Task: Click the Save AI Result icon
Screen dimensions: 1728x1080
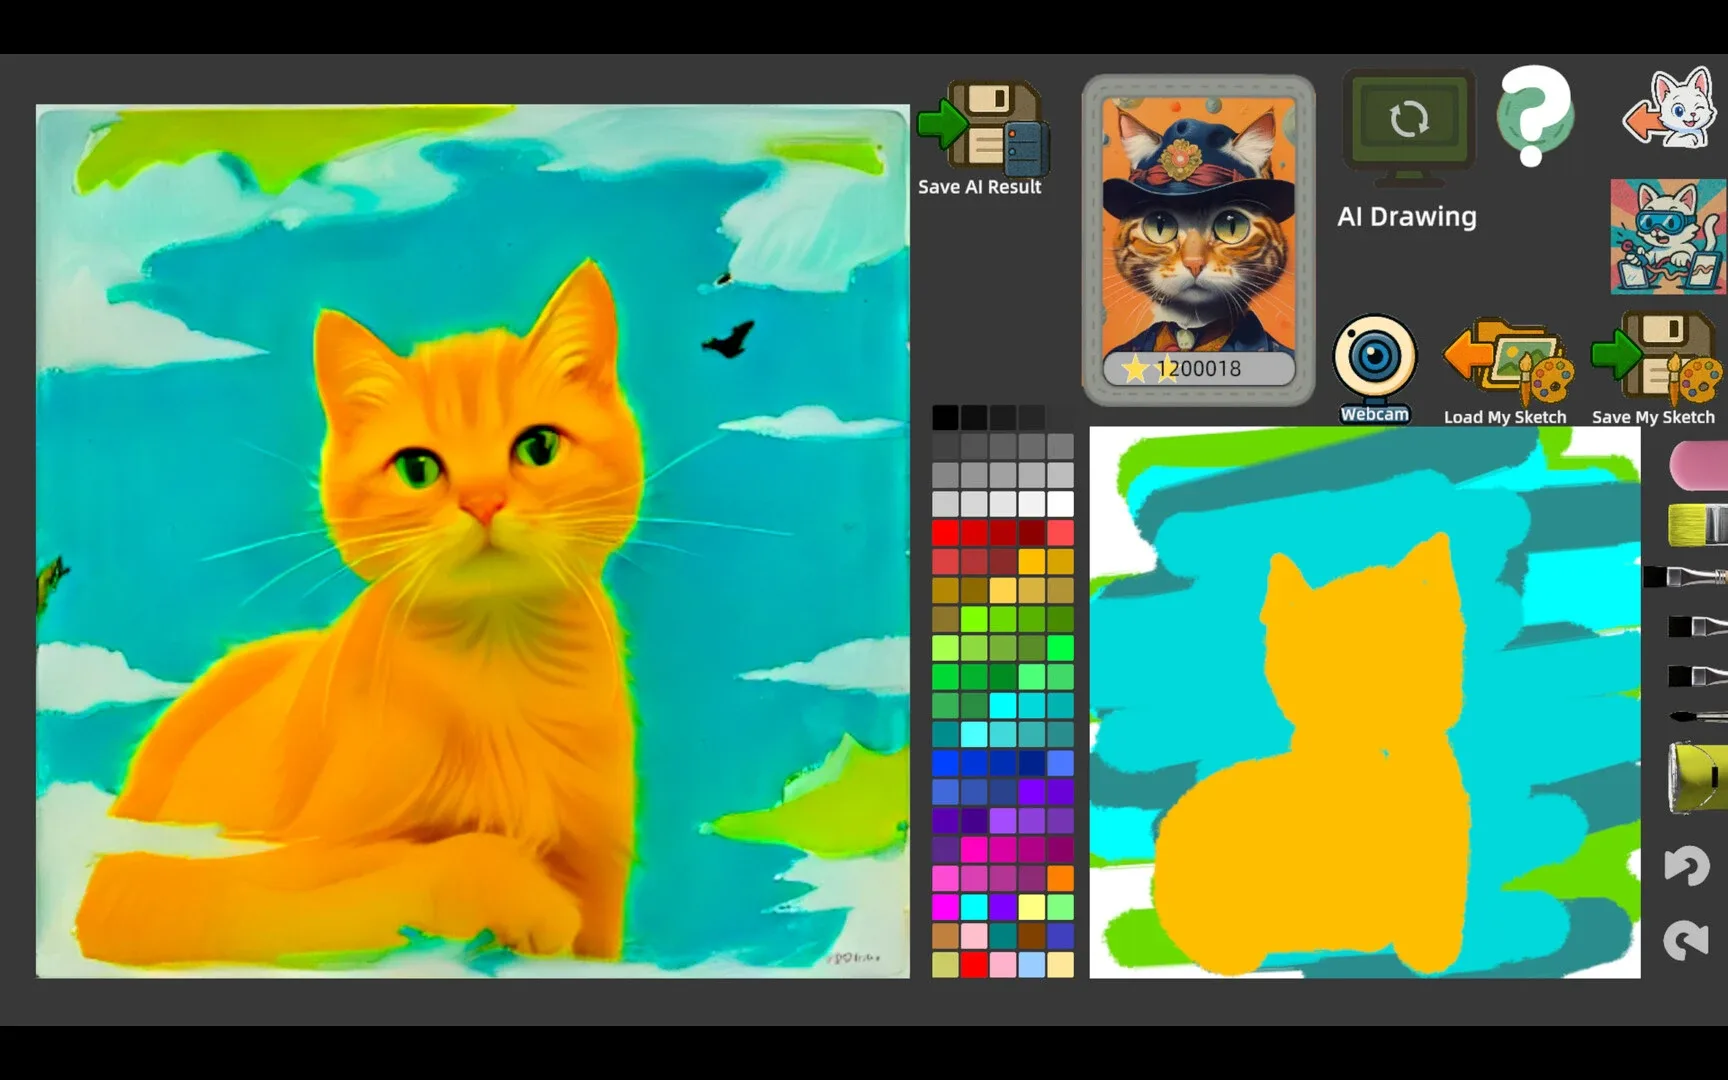Action: pyautogui.click(x=980, y=135)
